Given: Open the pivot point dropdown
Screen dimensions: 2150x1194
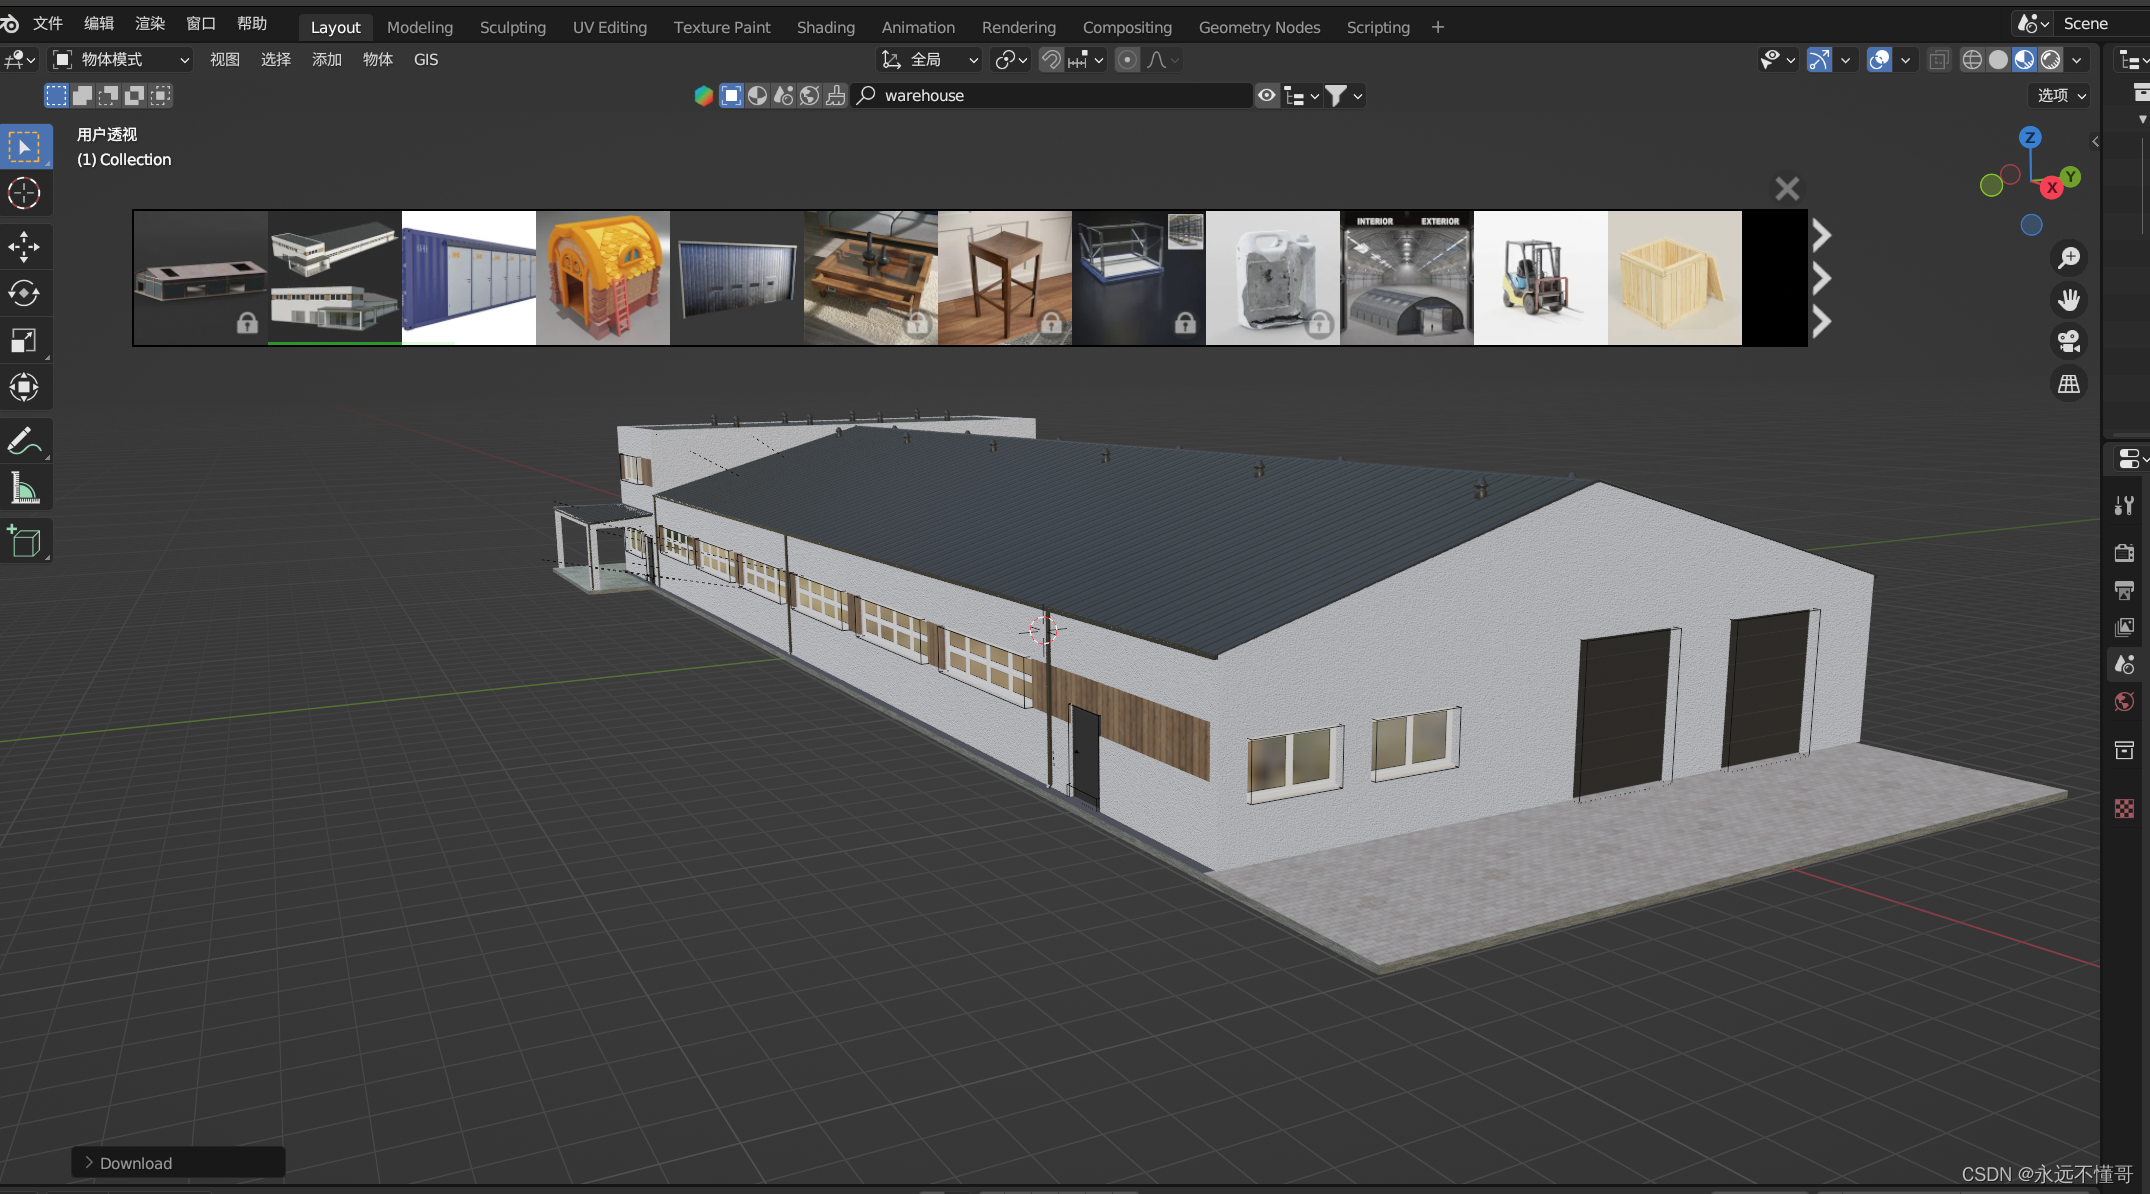Looking at the screenshot, I should point(1010,60).
